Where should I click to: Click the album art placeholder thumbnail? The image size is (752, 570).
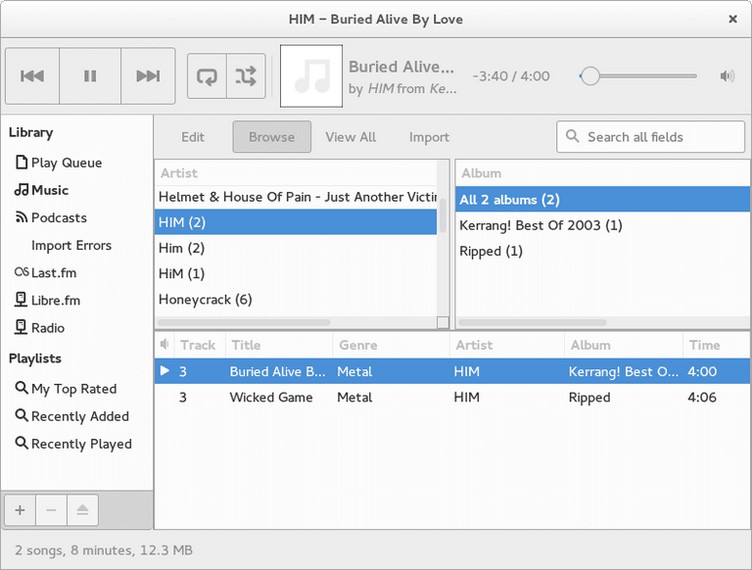click(x=311, y=76)
